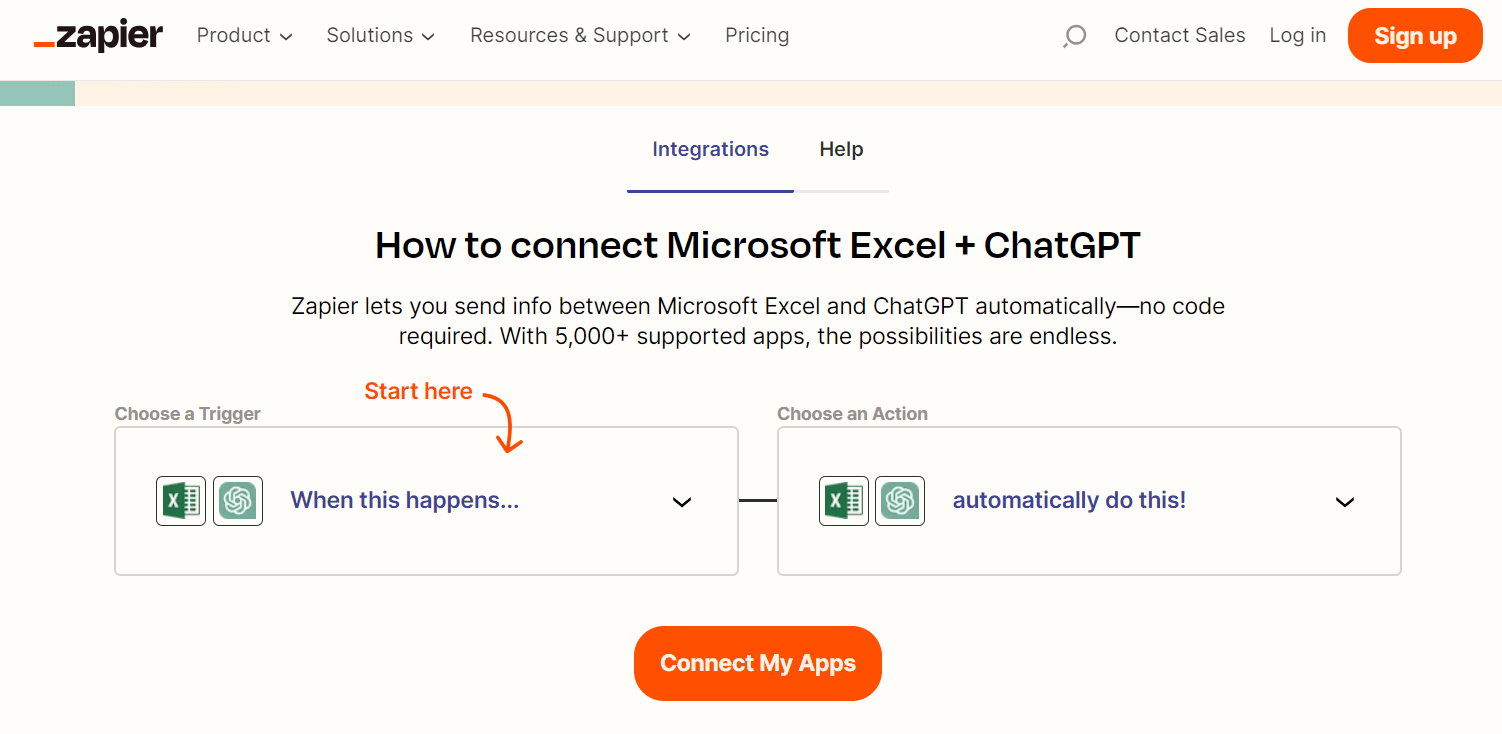Expand the Solutions menu
This screenshot has height=734, width=1502.
click(379, 35)
